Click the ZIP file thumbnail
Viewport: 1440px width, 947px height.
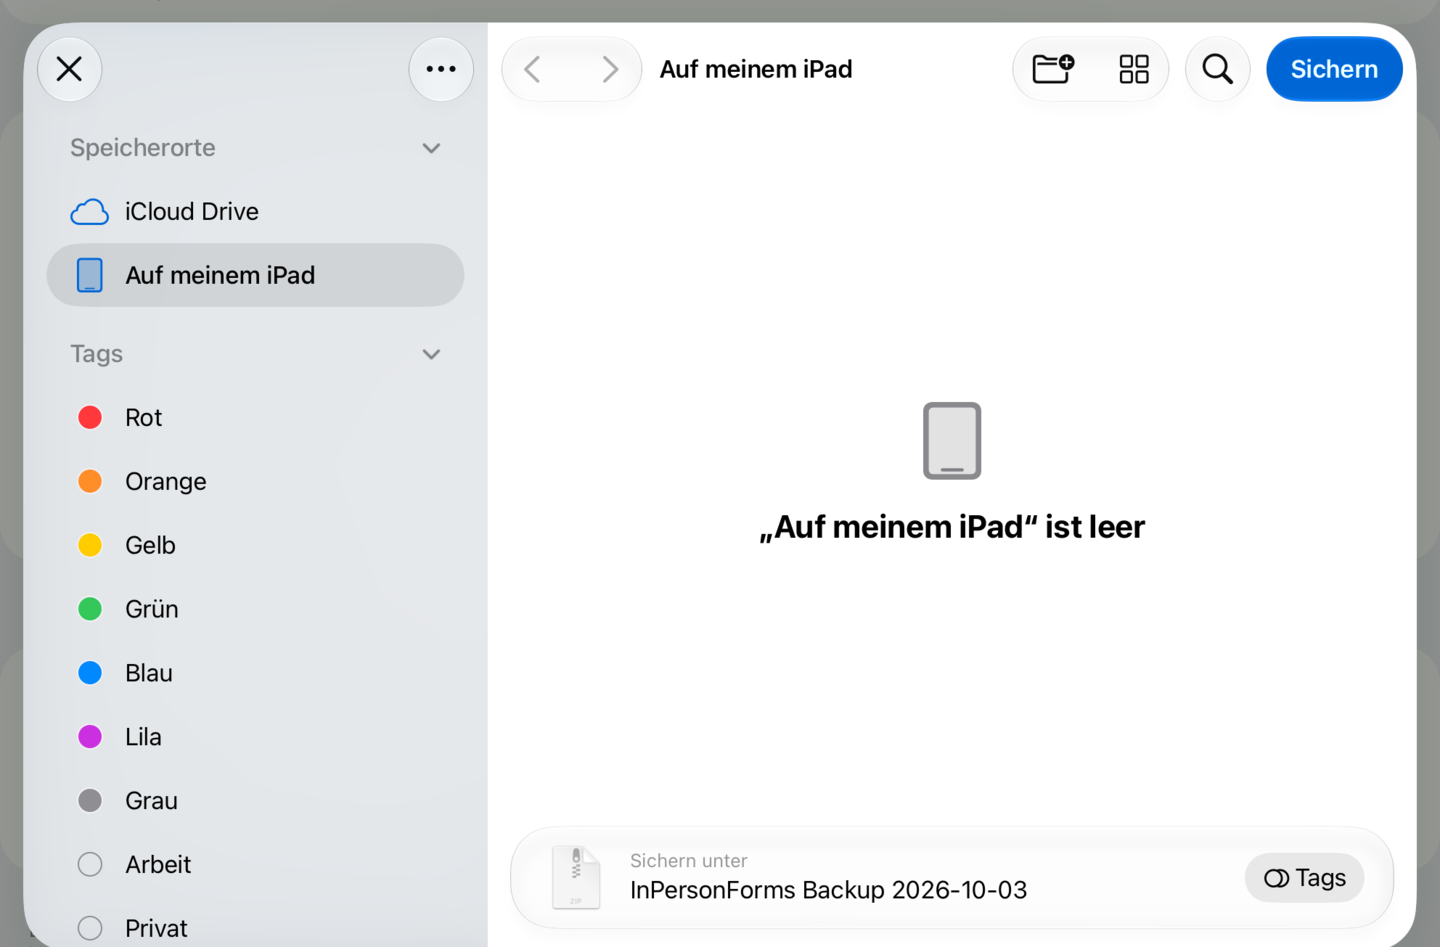[x=576, y=878]
